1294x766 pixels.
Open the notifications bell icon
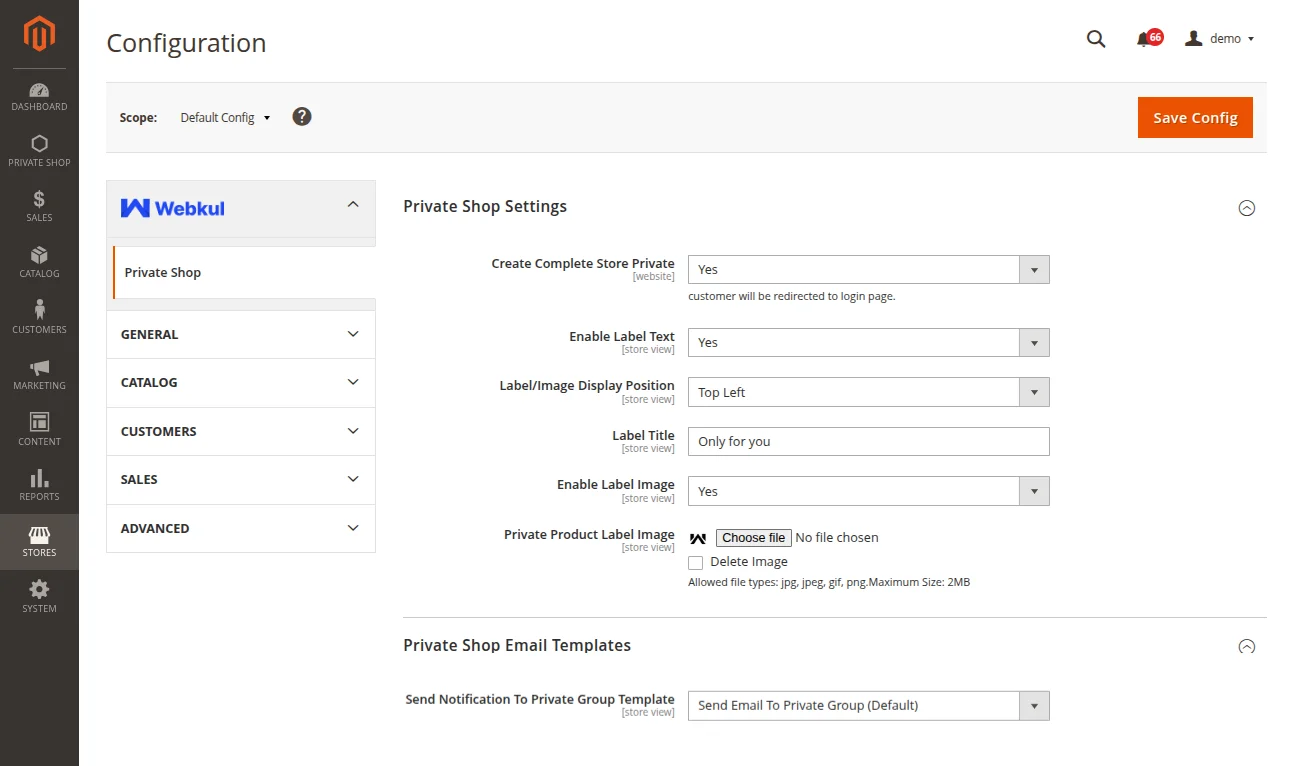click(1143, 39)
